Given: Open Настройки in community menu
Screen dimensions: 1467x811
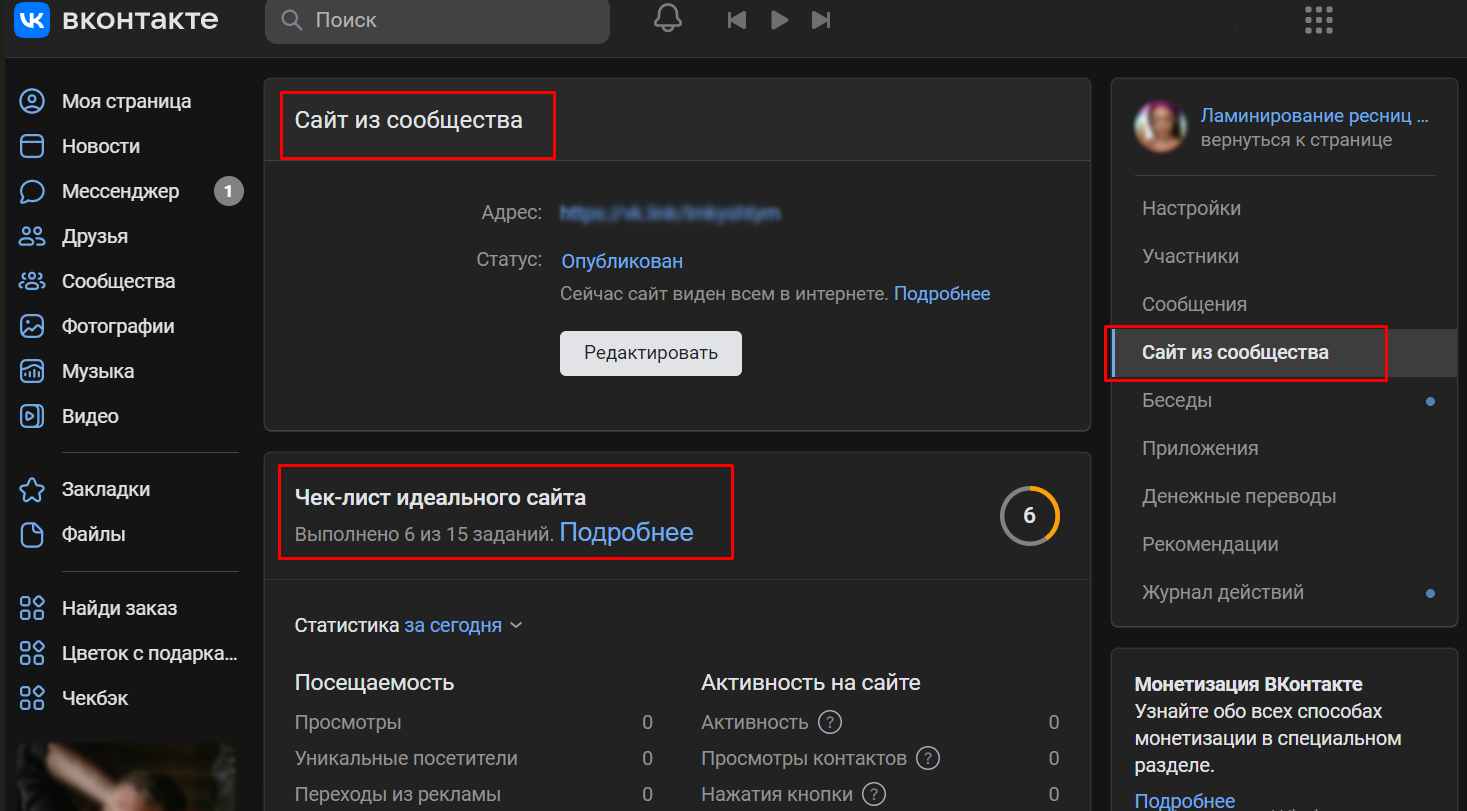Looking at the screenshot, I should [x=1284, y=208].
